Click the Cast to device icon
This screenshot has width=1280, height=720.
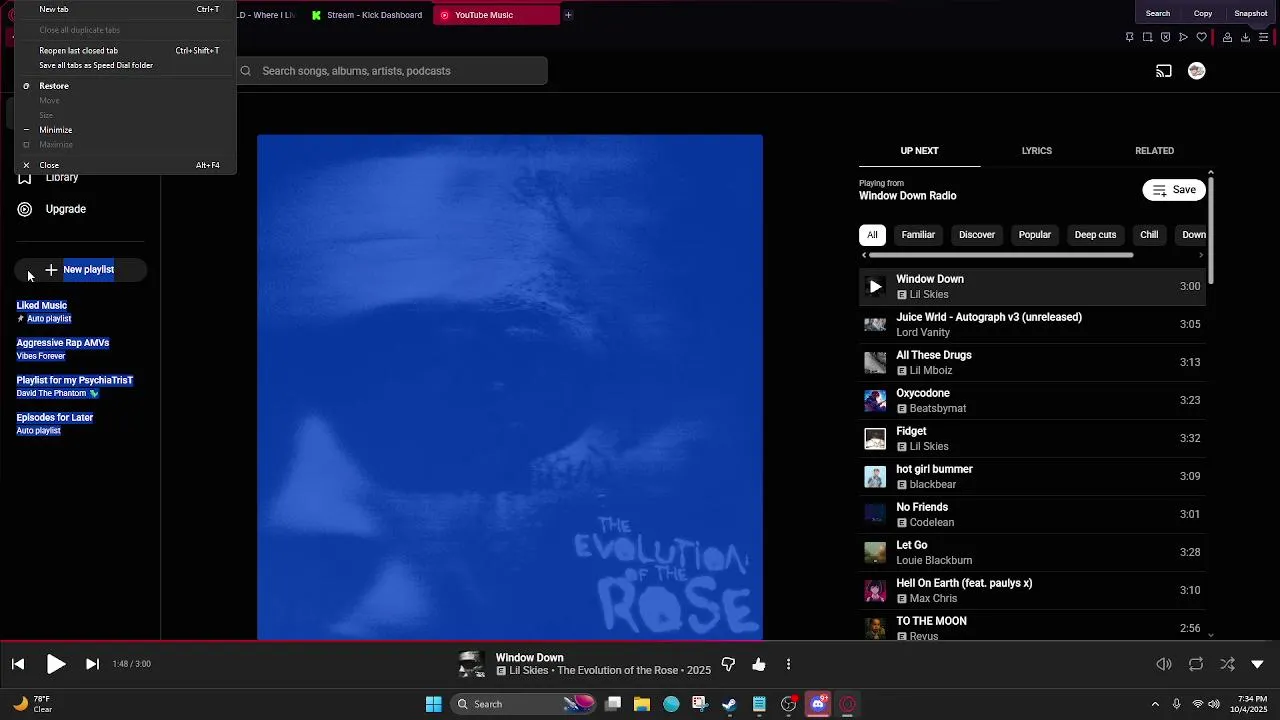click(x=1164, y=71)
